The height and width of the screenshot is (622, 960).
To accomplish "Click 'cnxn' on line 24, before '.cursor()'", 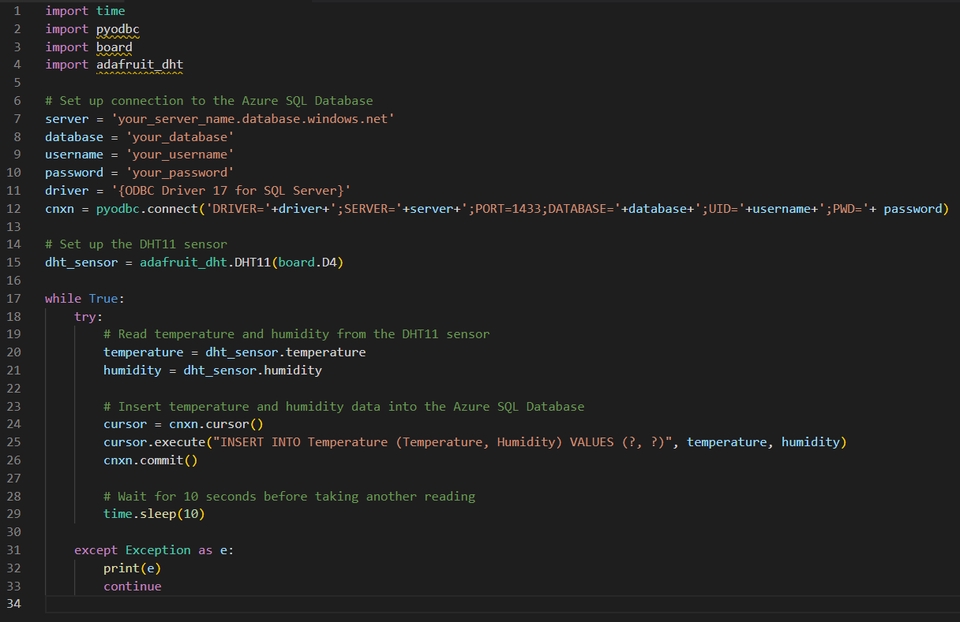I will (x=184, y=424).
